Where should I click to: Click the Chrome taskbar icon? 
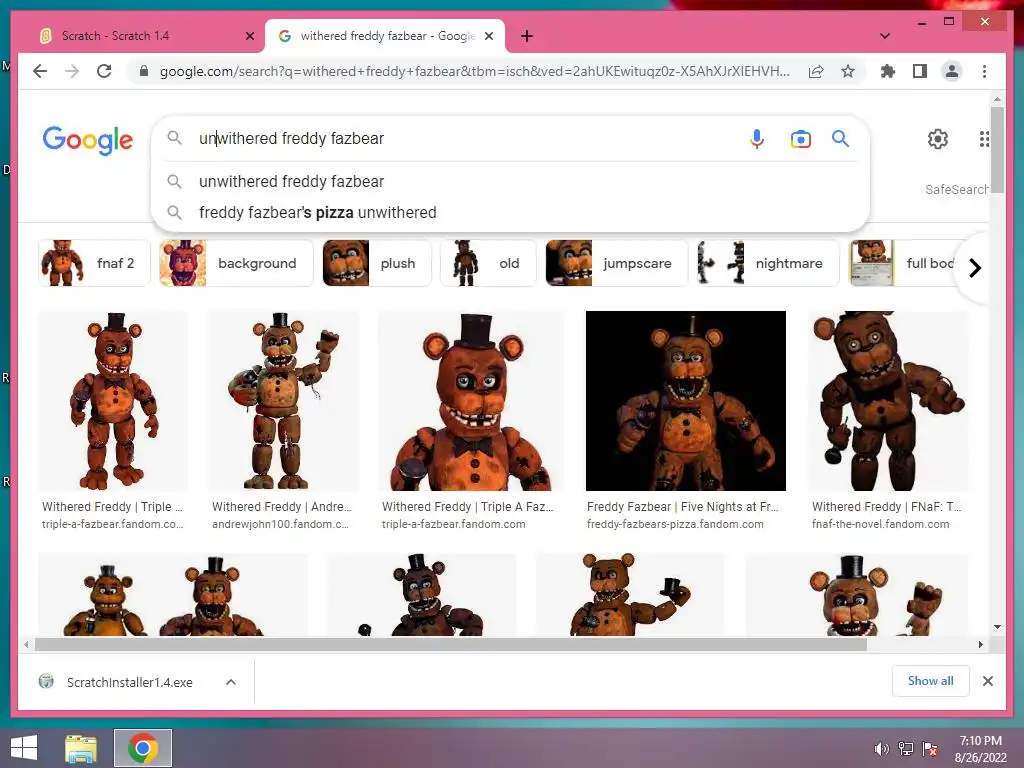[142, 748]
